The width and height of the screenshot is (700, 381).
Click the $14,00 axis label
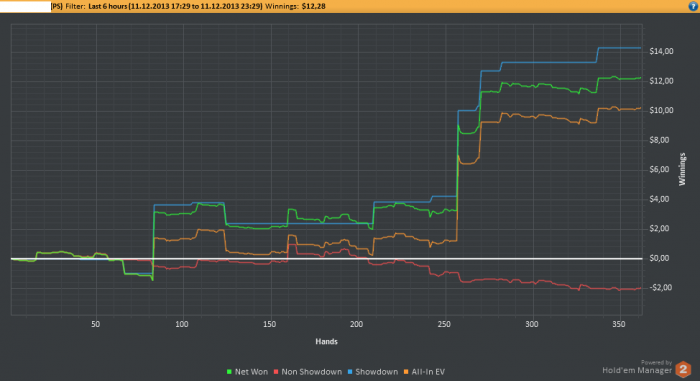click(662, 51)
